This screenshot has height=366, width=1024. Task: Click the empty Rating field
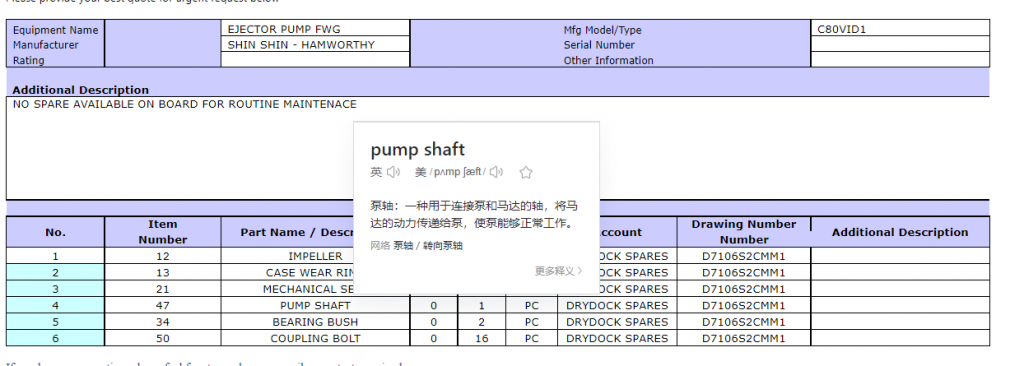click(x=315, y=59)
